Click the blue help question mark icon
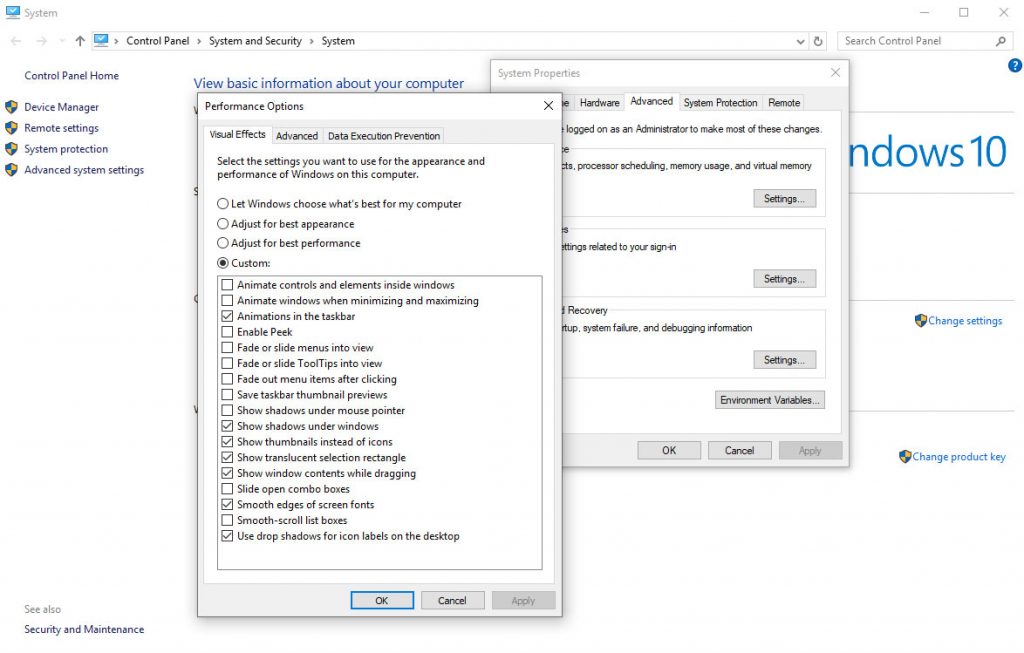 [x=1014, y=65]
